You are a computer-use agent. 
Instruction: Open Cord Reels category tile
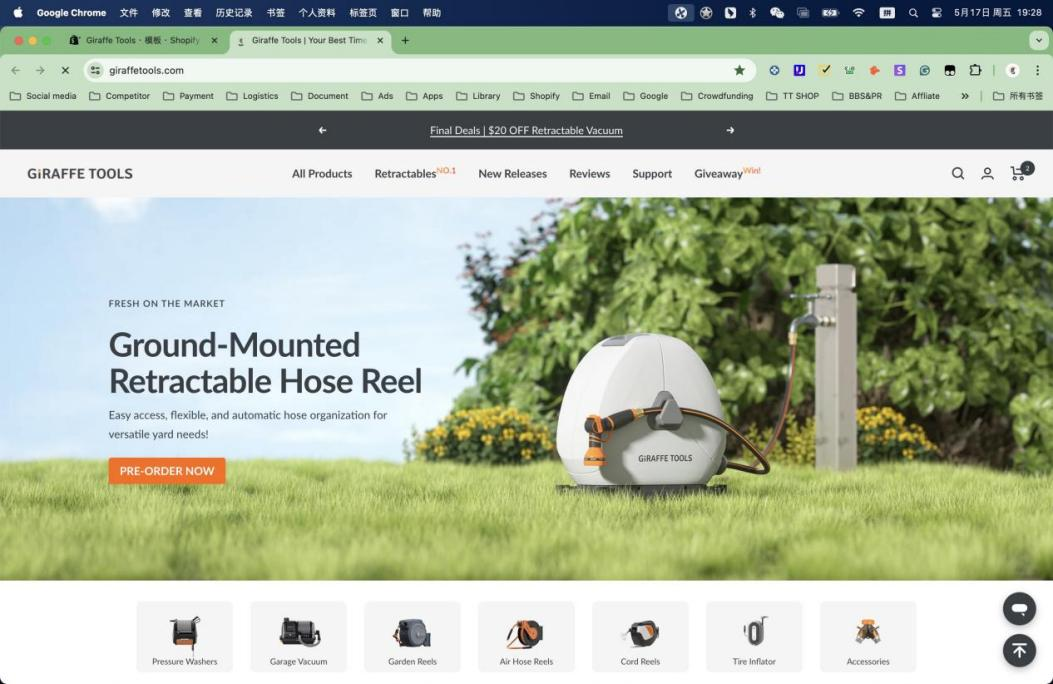(640, 636)
